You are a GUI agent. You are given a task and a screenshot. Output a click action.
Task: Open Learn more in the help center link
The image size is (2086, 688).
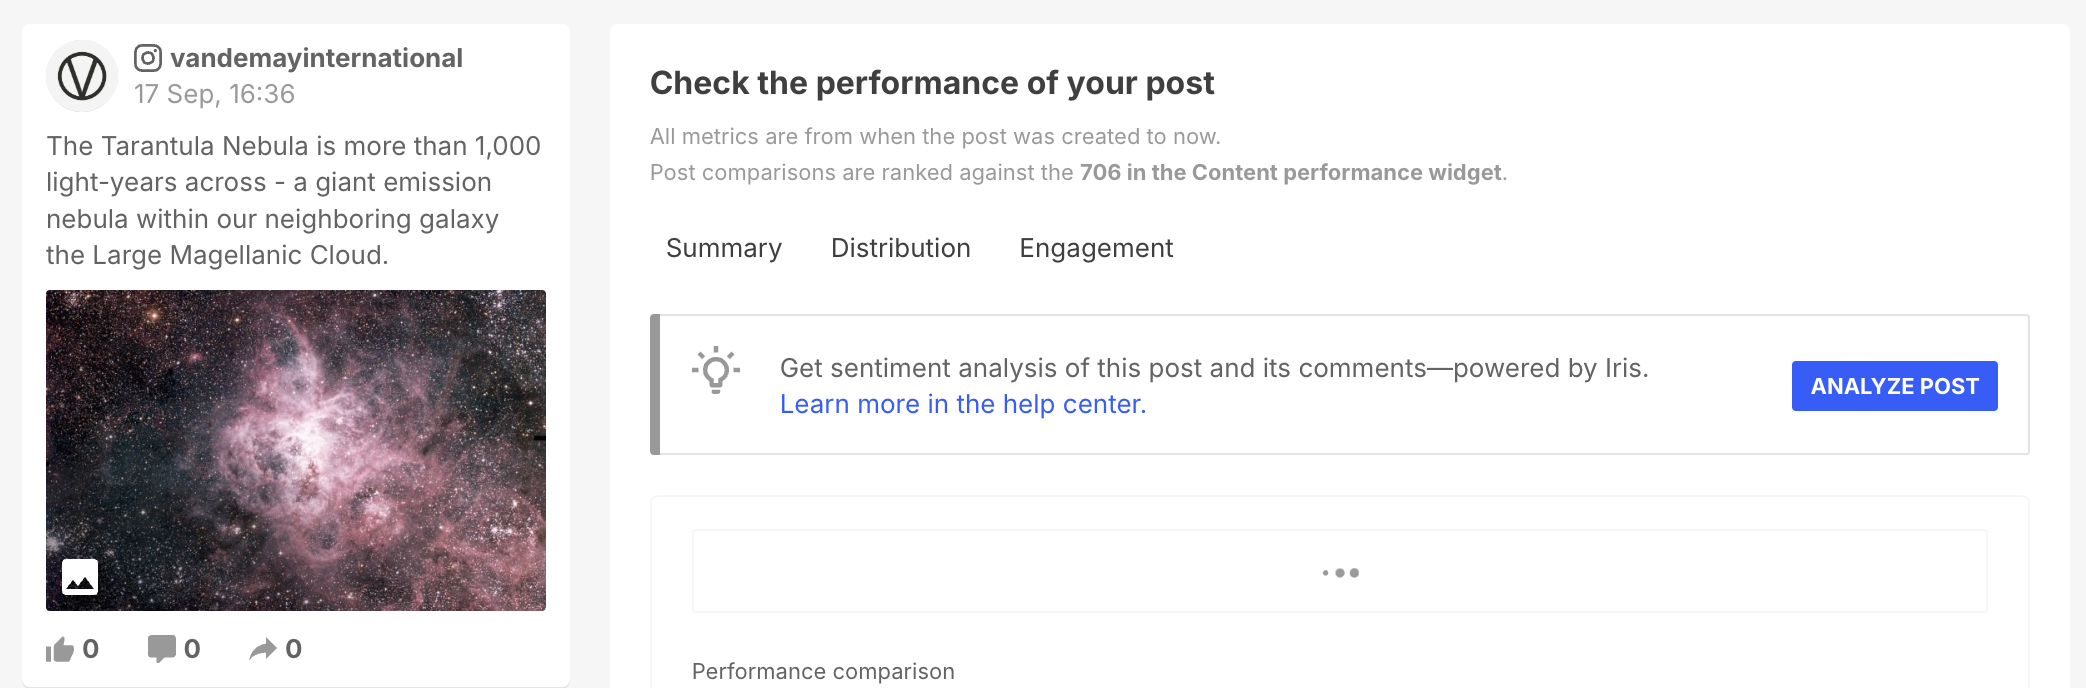tap(963, 404)
